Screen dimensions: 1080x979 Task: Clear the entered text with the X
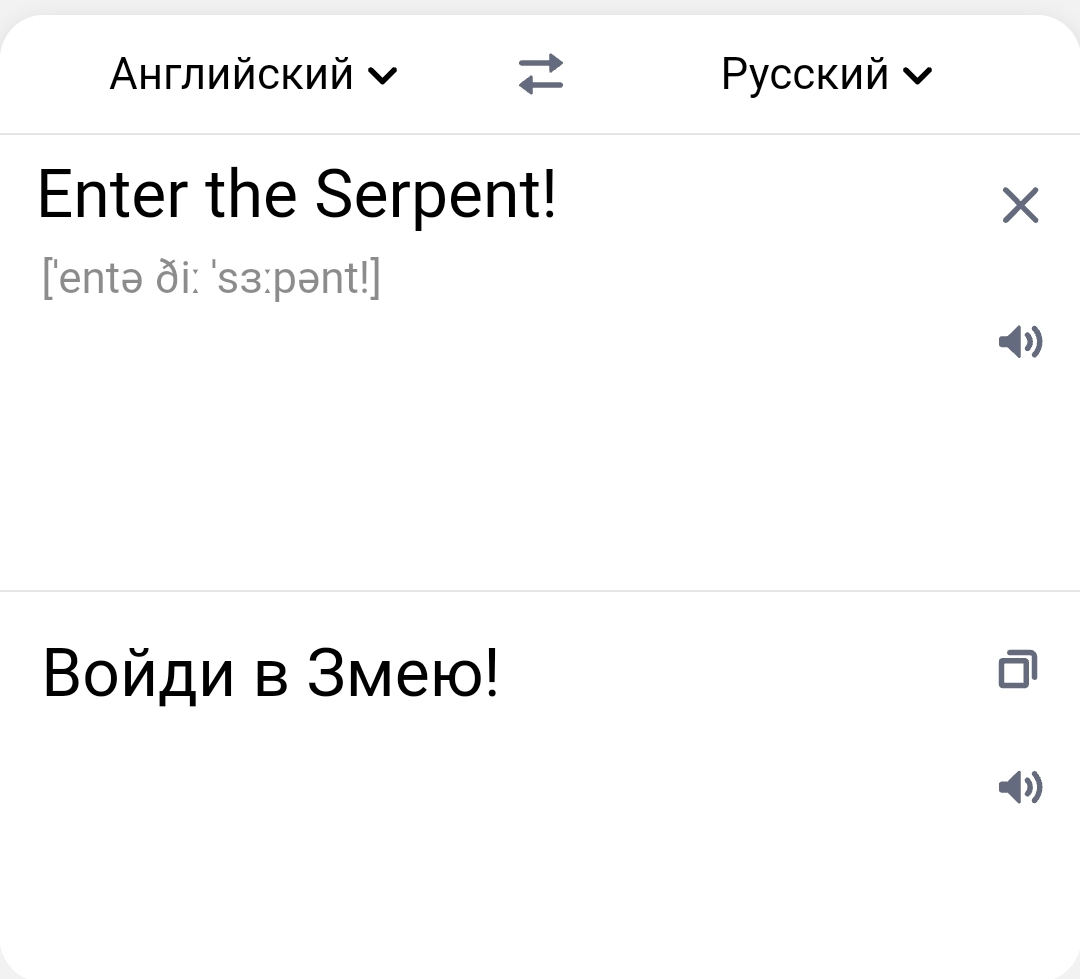pos(1020,205)
